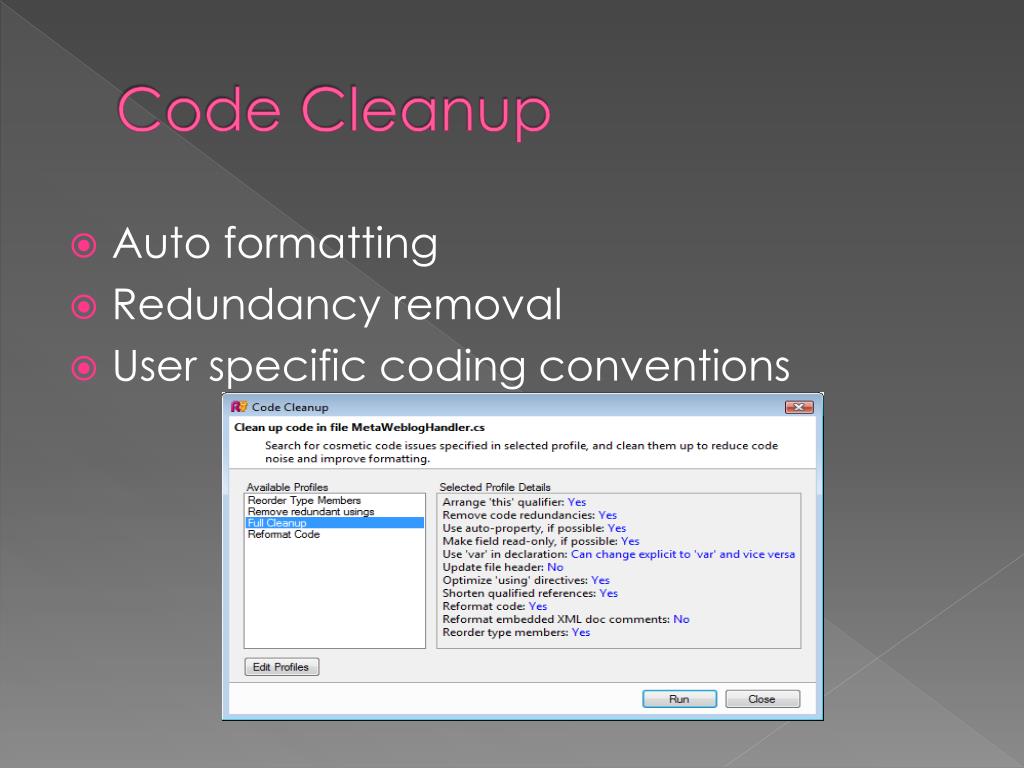Click the Reformat code: Yes line

pyautogui.click(x=494, y=607)
